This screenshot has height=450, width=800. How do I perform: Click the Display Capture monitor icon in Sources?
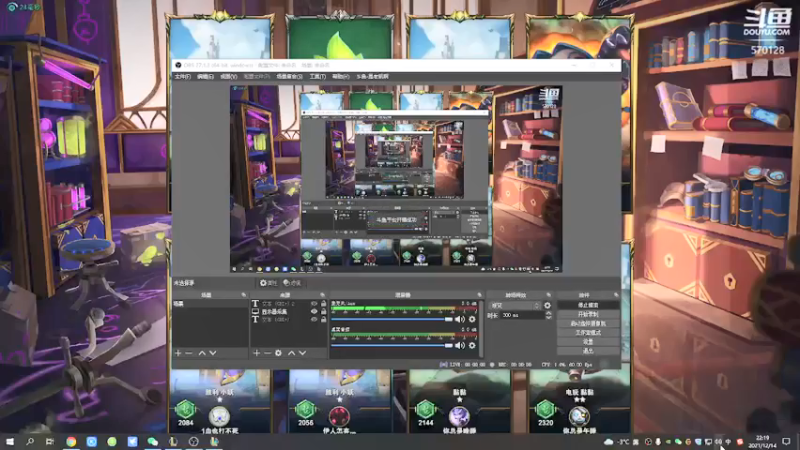pyautogui.click(x=255, y=311)
